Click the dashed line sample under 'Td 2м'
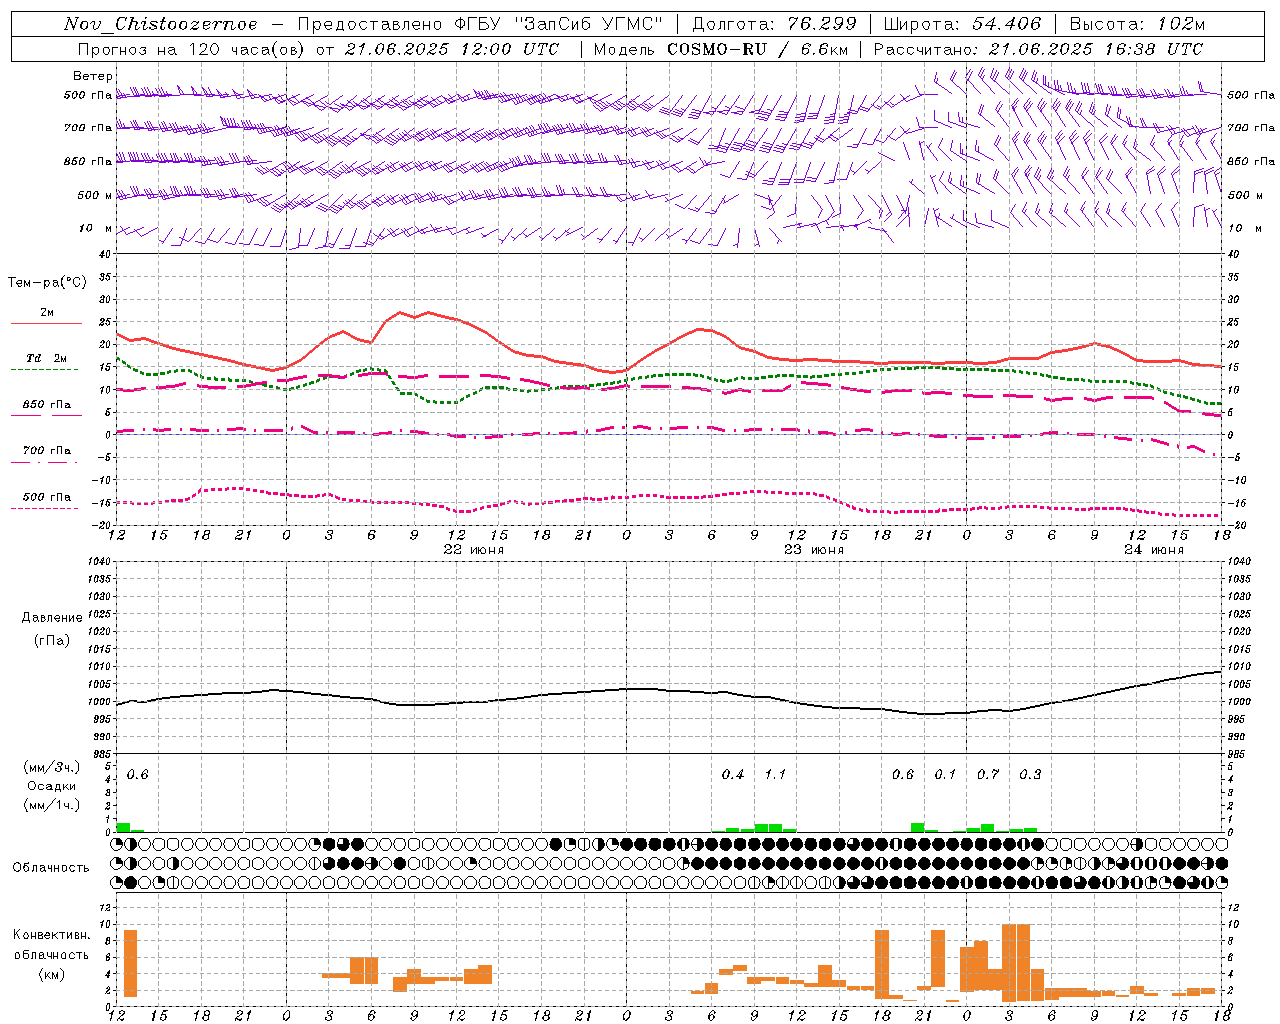Viewport: 1280px width, 1024px height. coord(44,369)
